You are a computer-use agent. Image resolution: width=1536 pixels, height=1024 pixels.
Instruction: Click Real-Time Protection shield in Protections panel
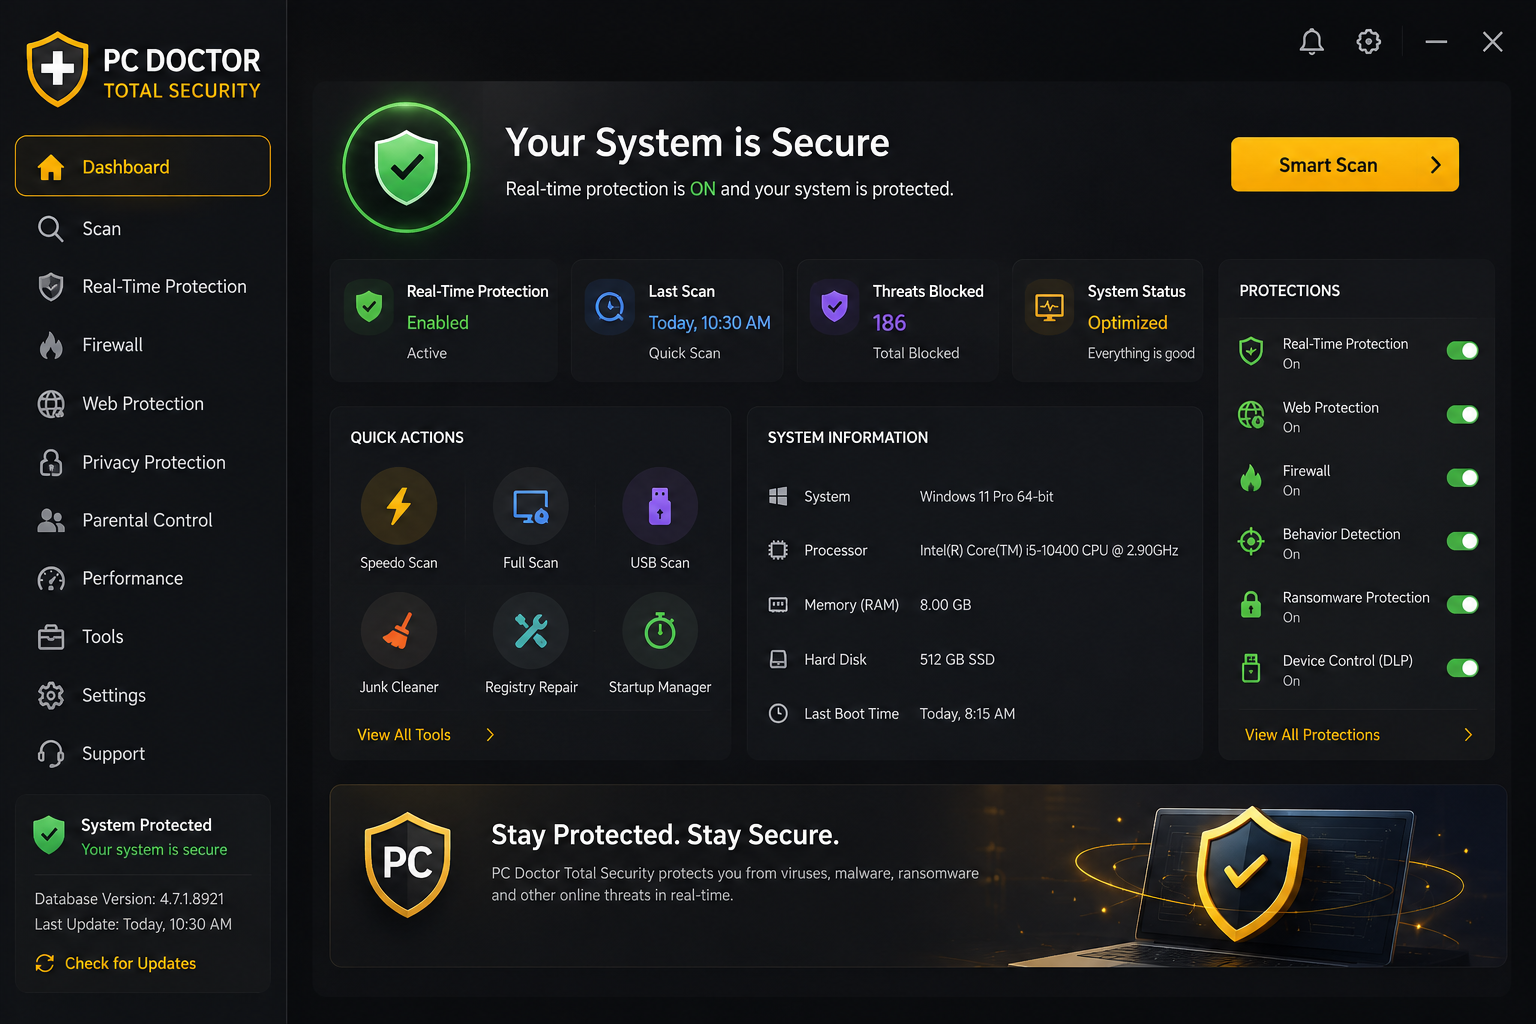pyautogui.click(x=1251, y=351)
